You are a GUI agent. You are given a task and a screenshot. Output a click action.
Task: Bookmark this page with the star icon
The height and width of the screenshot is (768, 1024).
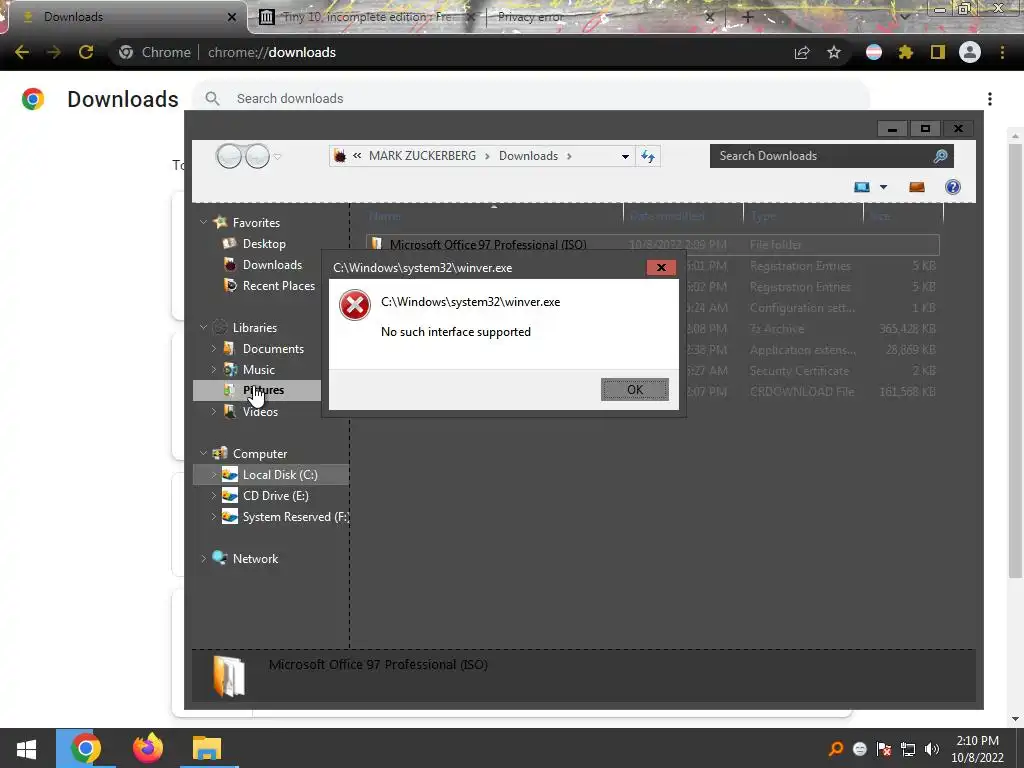coord(834,52)
